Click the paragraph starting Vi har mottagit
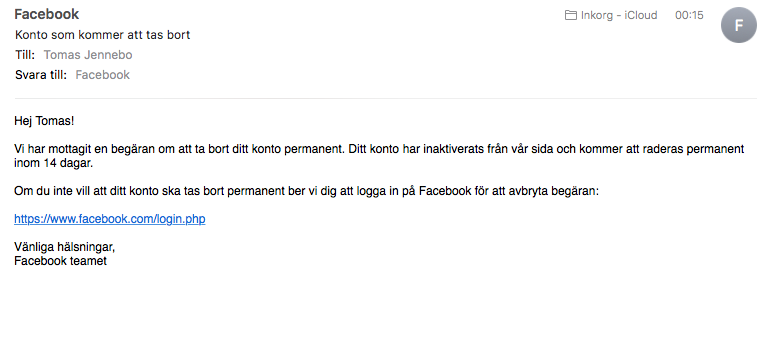Screen dimensions: 776x363 tap(379, 156)
